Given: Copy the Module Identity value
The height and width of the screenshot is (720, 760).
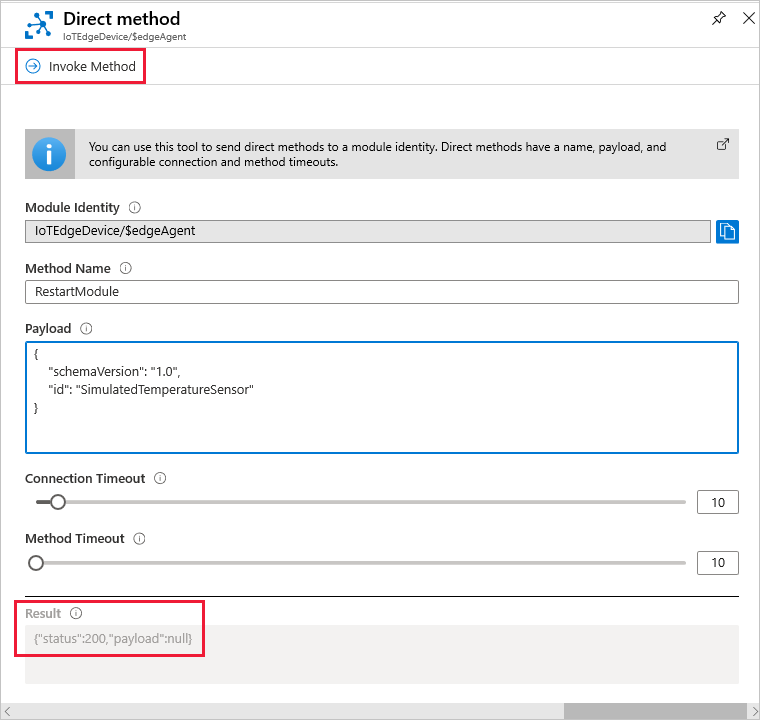Looking at the screenshot, I should tap(728, 232).
